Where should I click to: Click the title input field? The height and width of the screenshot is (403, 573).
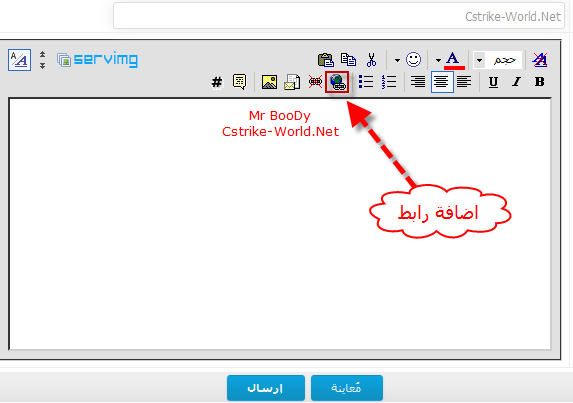pos(339,15)
